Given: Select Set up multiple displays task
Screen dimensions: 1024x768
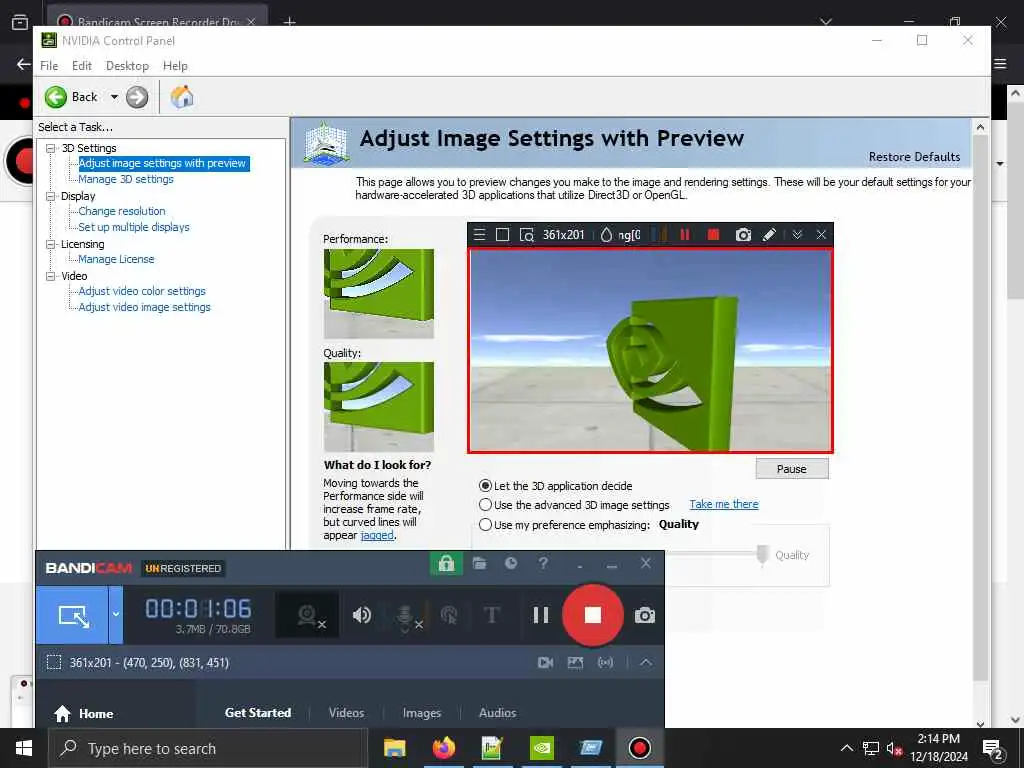Looking at the screenshot, I should coord(134,227).
